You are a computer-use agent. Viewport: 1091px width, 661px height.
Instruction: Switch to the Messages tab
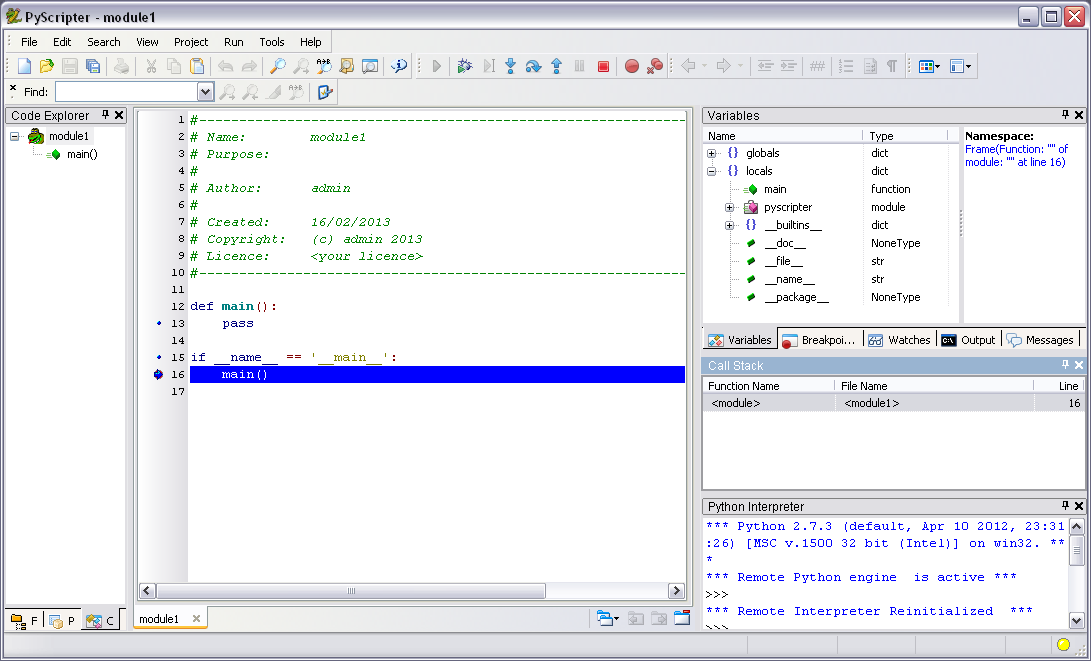[1040, 340]
